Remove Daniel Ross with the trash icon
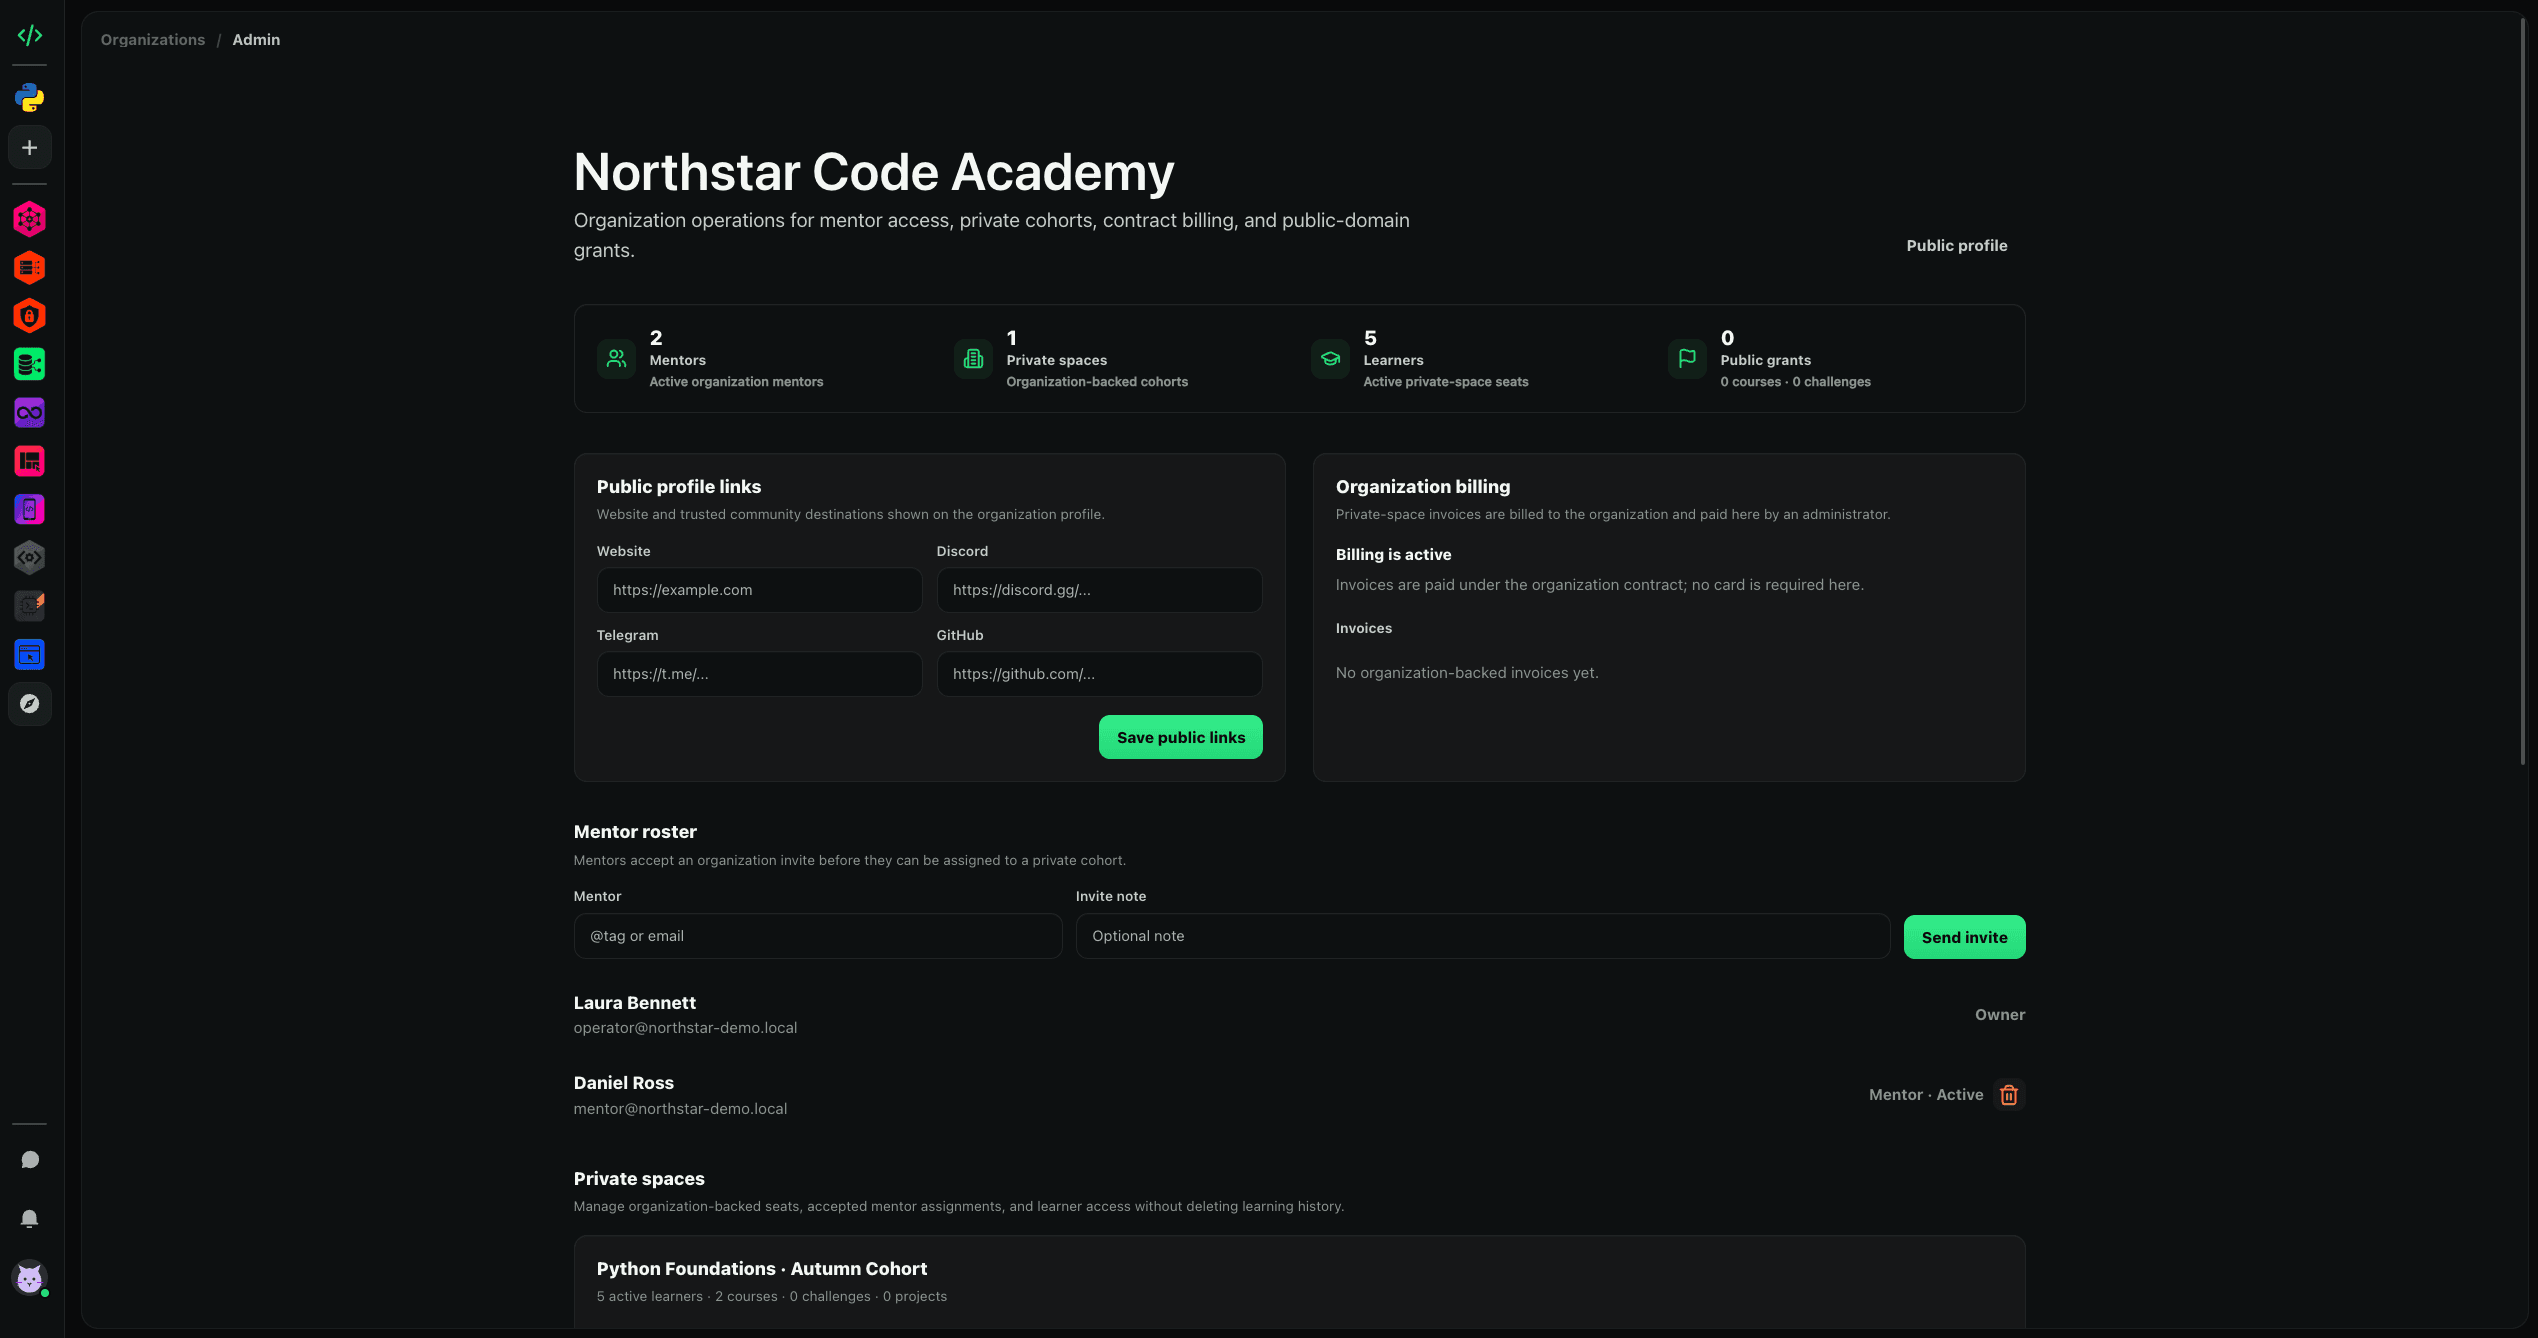This screenshot has height=1338, width=2538. [x=2009, y=1095]
